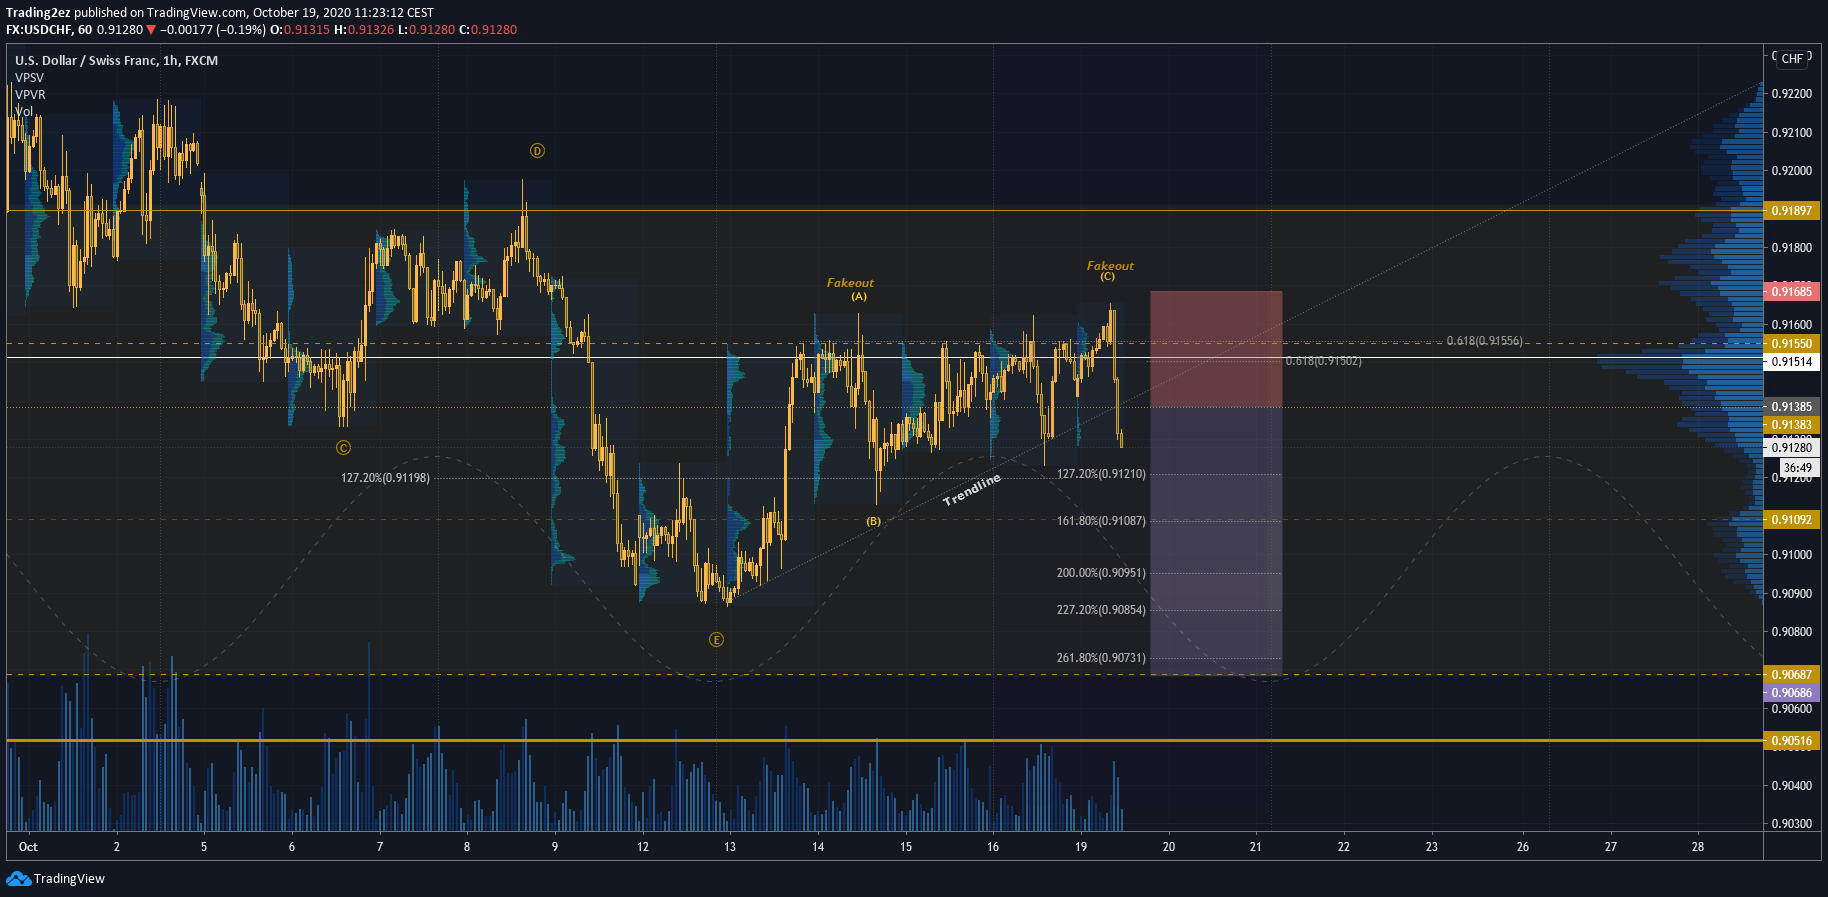The width and height of the screenshot is (1828, 897).
Task: Click the 12 date on time axis
Action: [642, 847]
